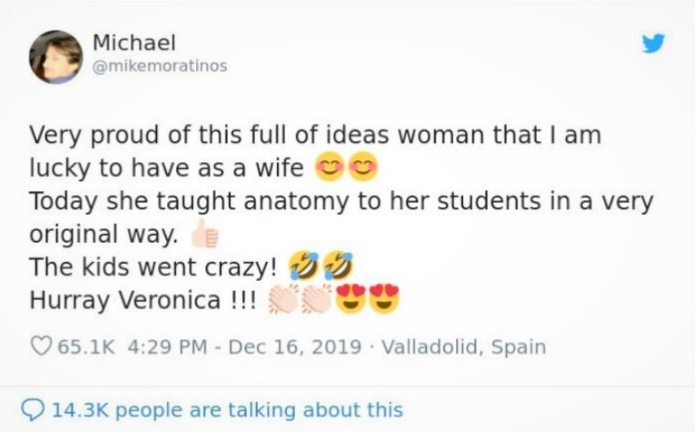Image resolution: width=697 pixels, height=435 pixels.
Task: Click the Twitter bird logo
Action: (x=652, y=44)
